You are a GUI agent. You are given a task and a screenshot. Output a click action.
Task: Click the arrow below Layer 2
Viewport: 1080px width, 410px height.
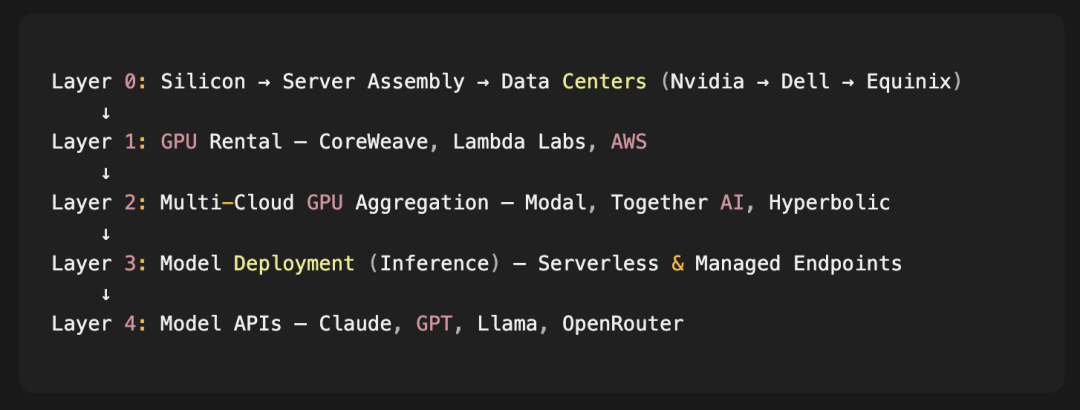(105, 234)
